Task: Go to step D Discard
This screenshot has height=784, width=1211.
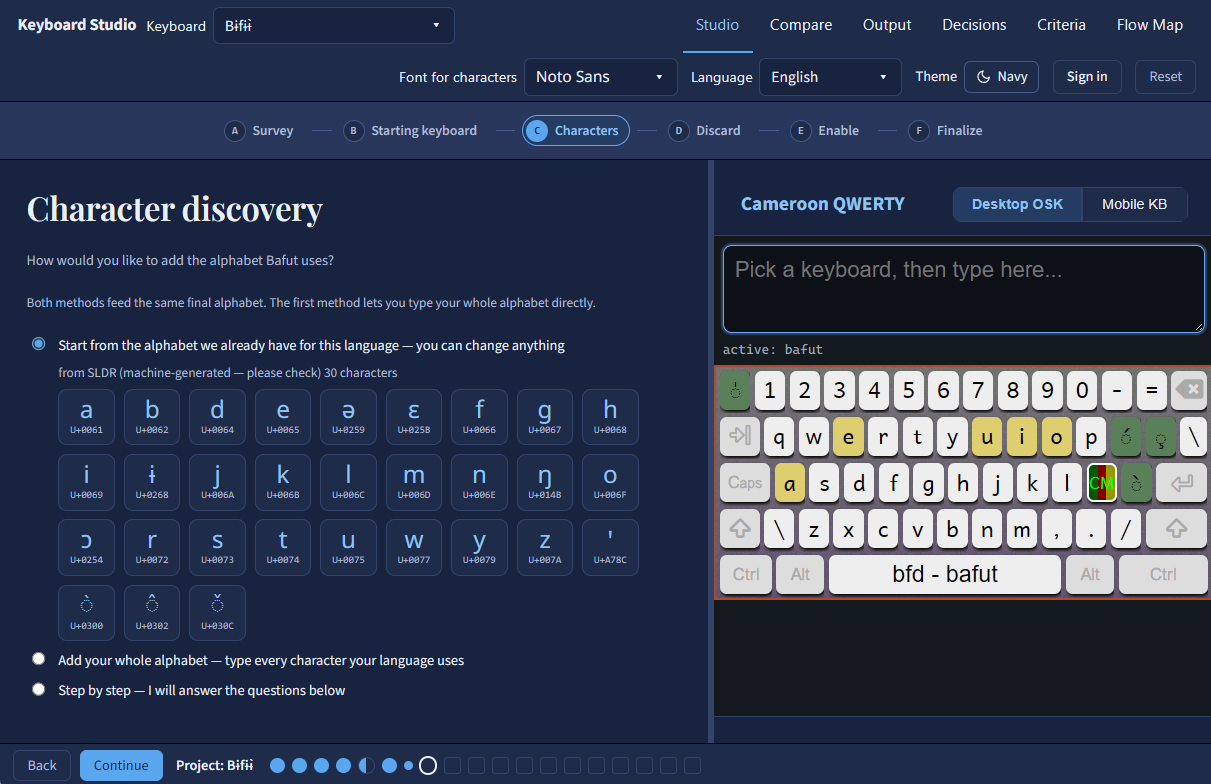Action: coord(705,130)
